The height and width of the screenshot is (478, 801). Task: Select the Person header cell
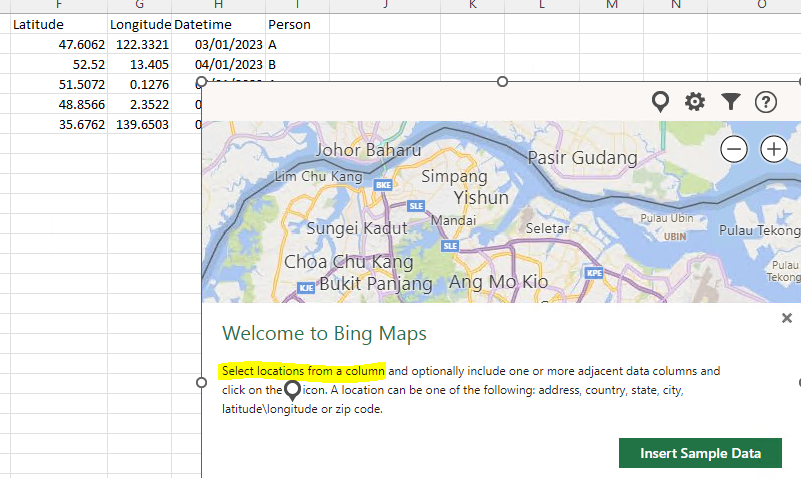pos(297,24)
